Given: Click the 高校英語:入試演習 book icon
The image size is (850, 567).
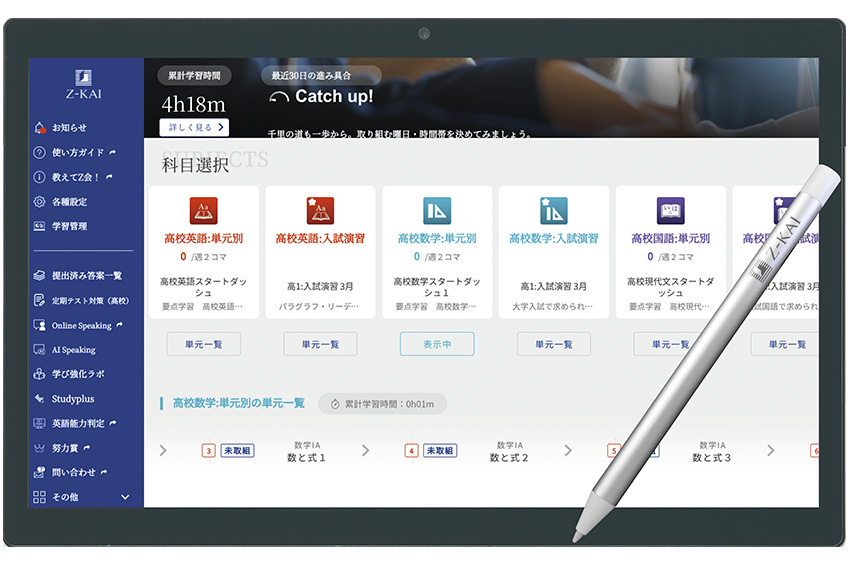Looking at the screenshot, I should [320, 211].
